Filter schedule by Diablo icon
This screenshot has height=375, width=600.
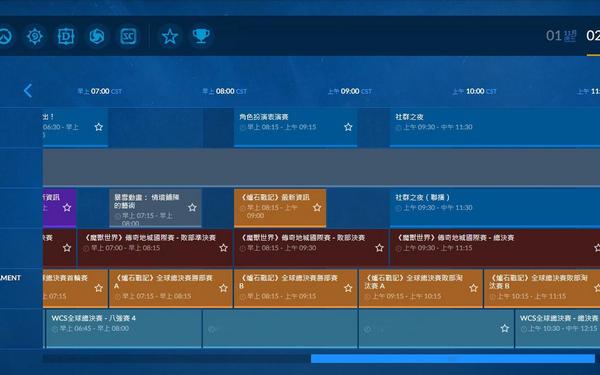pos(66,36)
